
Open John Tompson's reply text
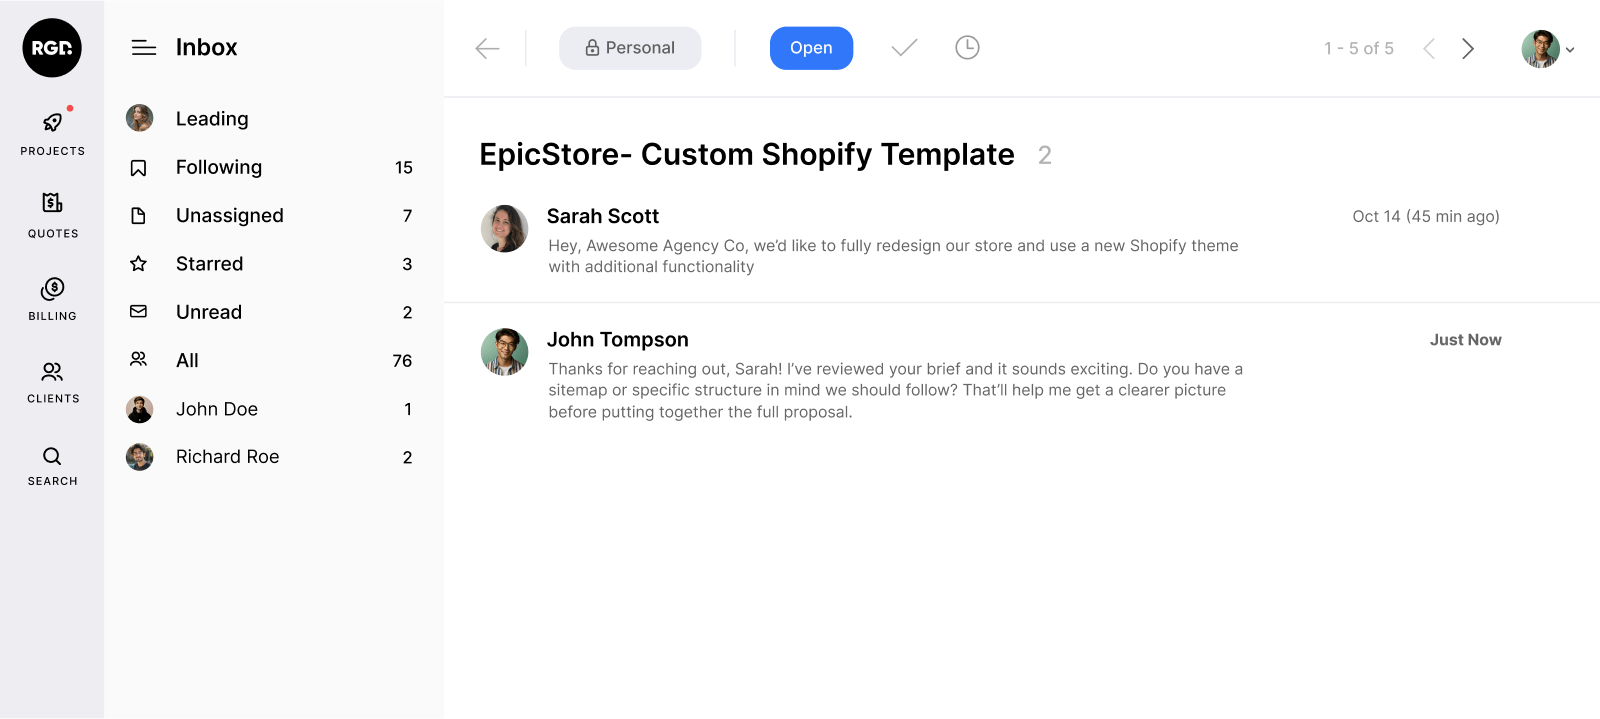point(896,390)
